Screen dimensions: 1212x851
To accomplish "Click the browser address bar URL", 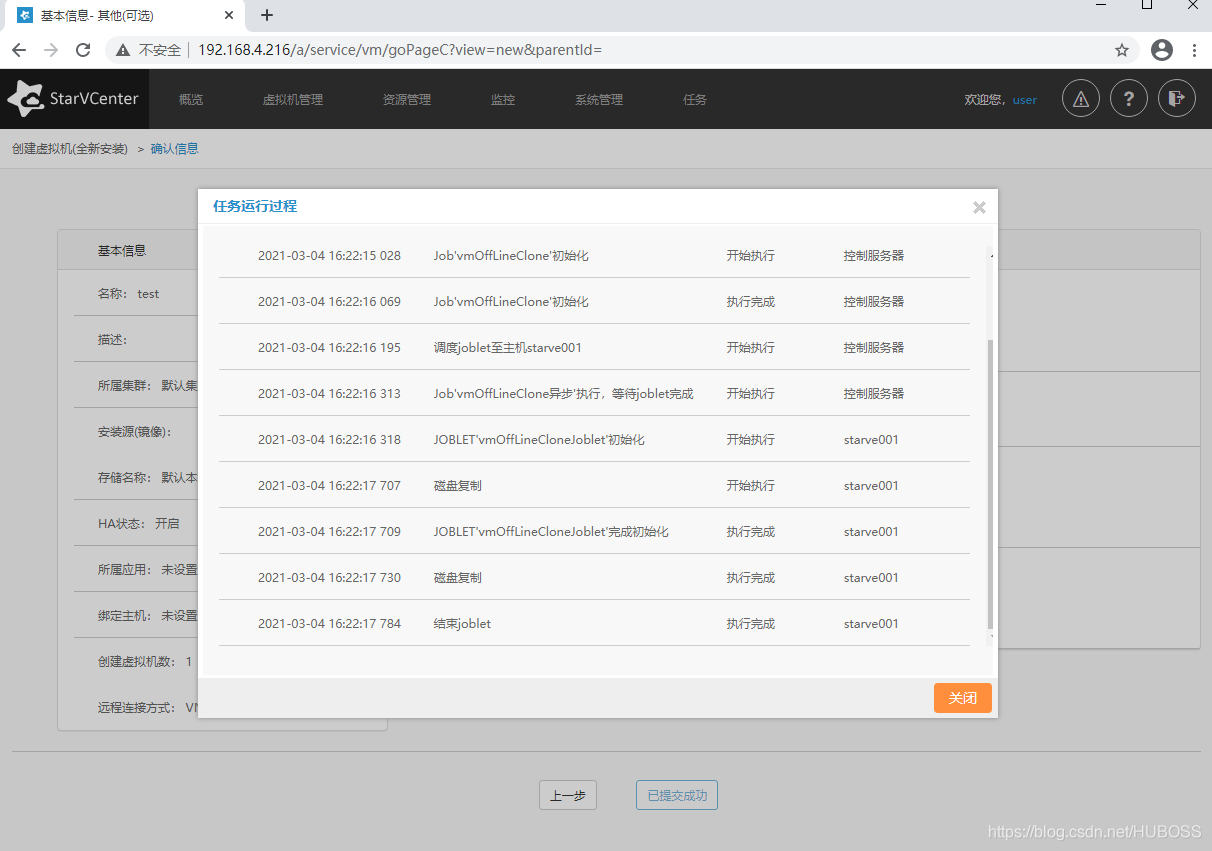I will coord(400,50).
